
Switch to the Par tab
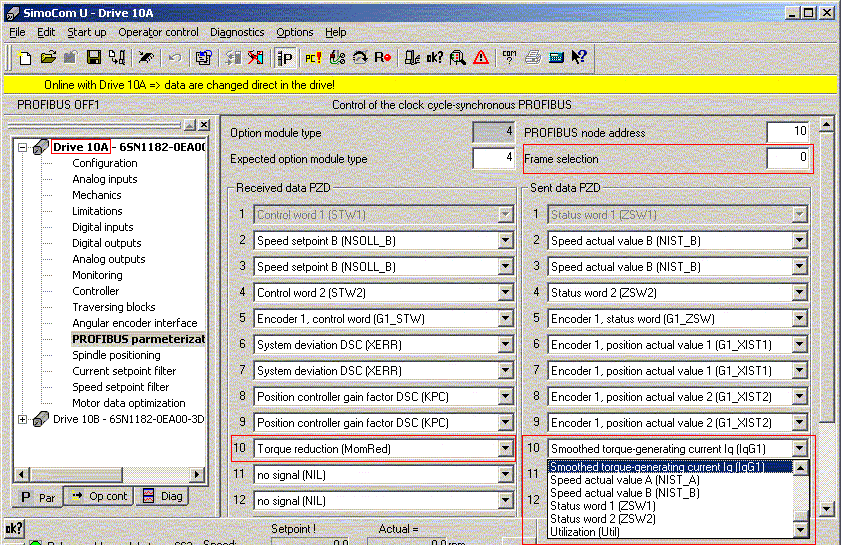[38, 497]
